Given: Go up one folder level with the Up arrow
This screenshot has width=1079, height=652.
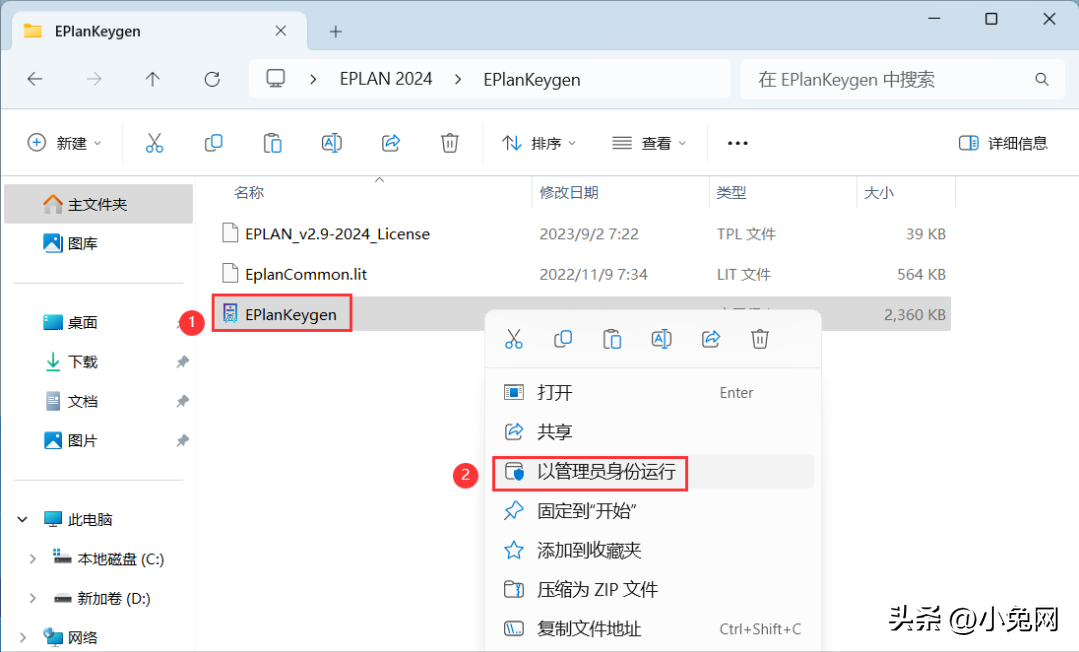Looking at the screenshot, I should pos(152,80).
